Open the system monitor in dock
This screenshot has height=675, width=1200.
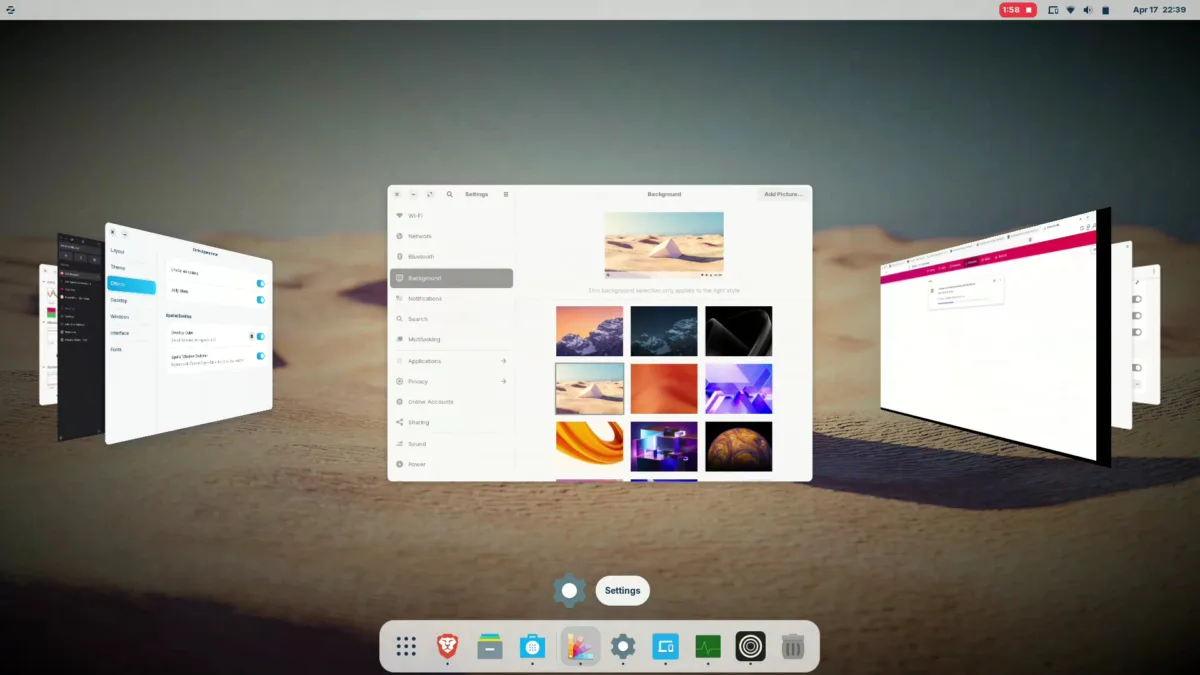(708, 647)
